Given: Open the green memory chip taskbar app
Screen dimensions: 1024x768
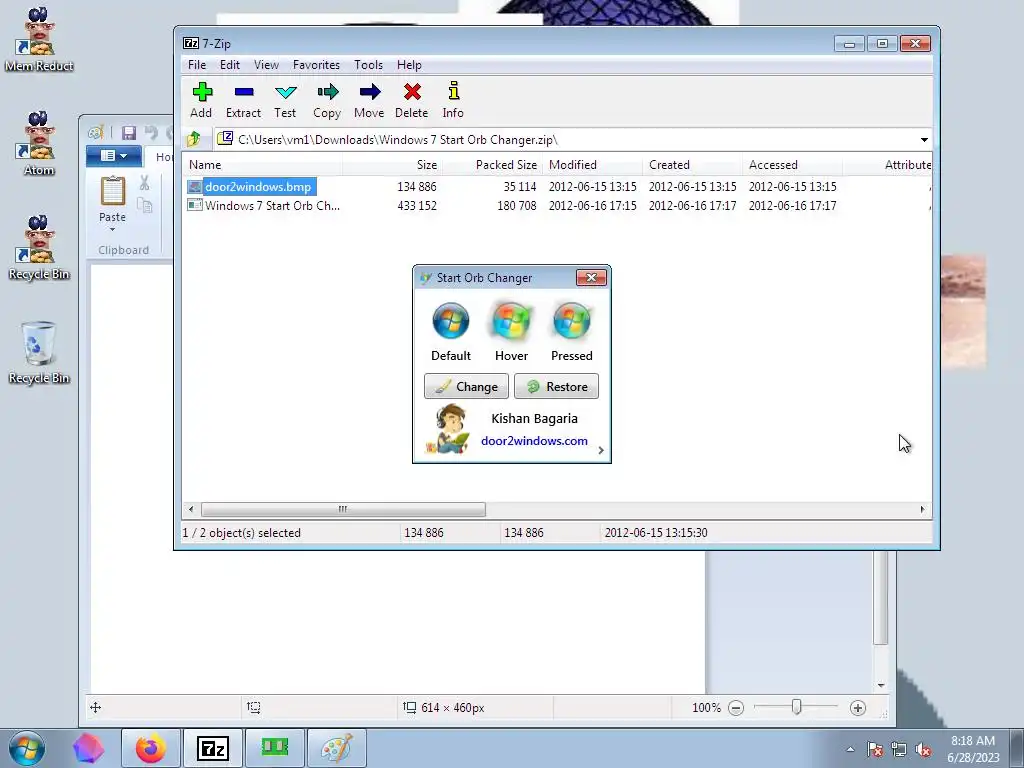Looking at the screenshot, I should 275,748.
